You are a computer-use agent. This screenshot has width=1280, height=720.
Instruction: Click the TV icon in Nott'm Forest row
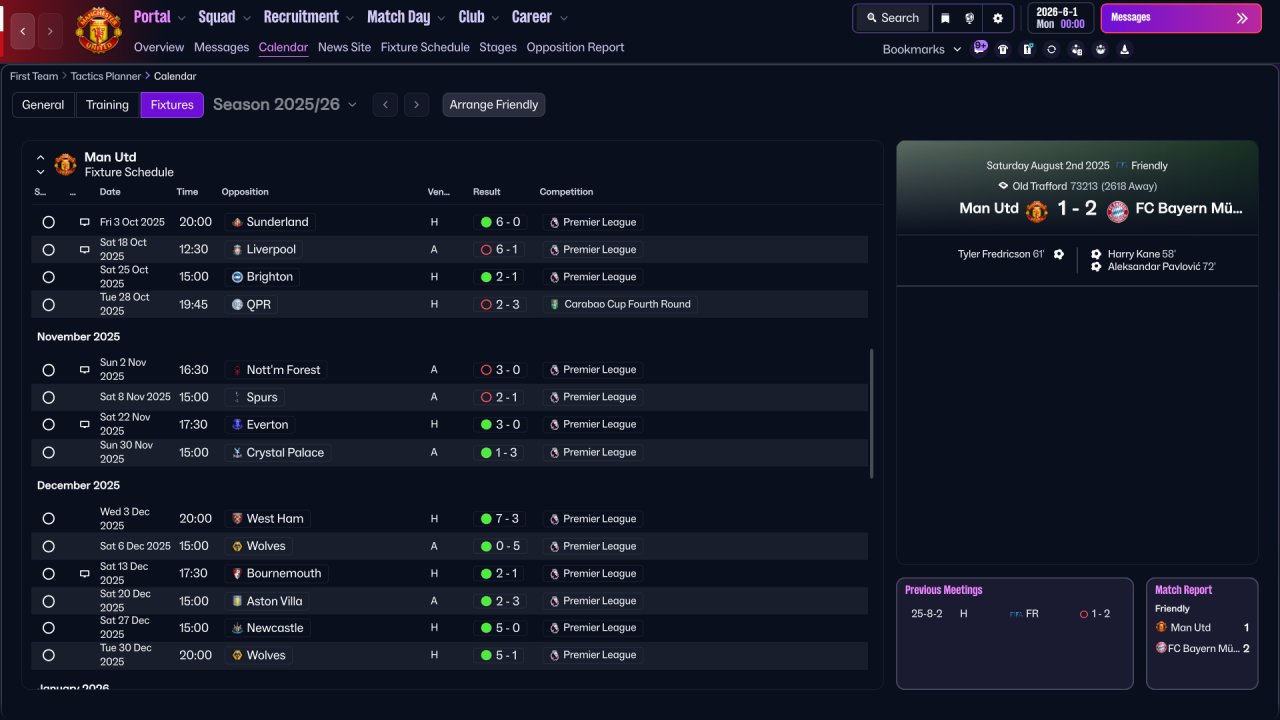tap(84, 370)
